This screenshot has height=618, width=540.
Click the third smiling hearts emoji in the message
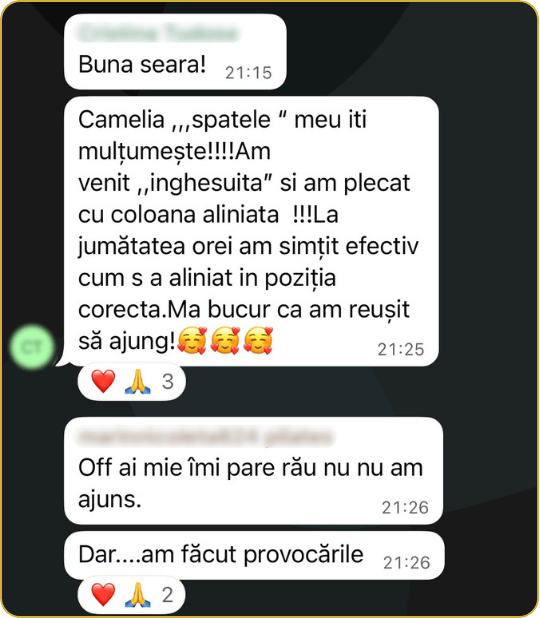pyautogui.click(x=258, y=341)
